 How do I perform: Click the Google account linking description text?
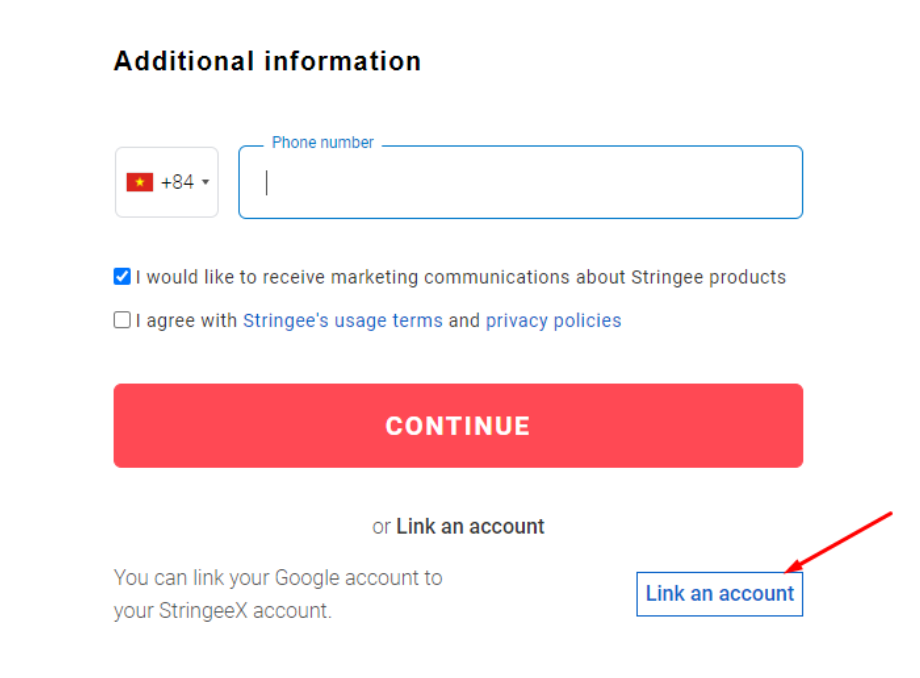pyautogui.click(x=278, y=577)
